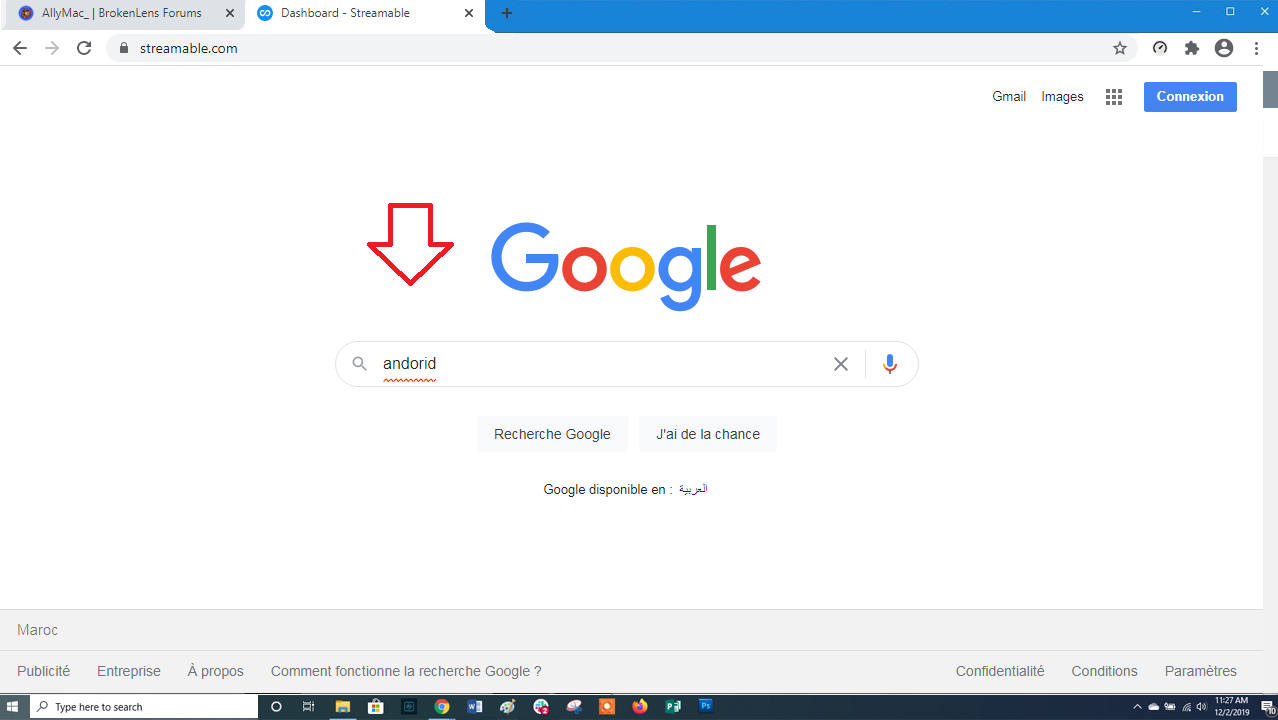Switch to the AllyMac_ BrokenLens Forums tab
1278x720 pixels.
tap(123, 13)
